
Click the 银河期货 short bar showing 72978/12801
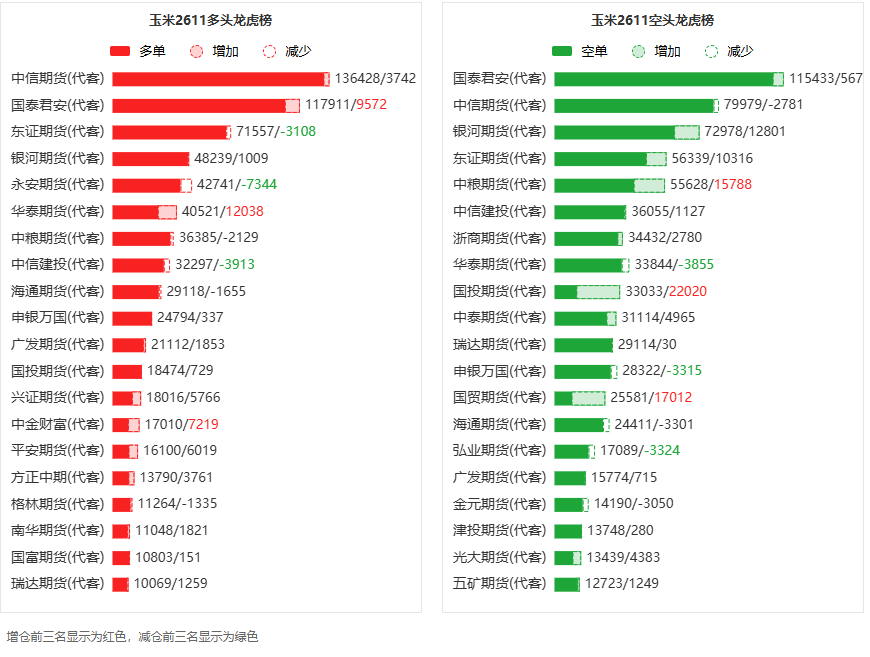click(626, 132)
